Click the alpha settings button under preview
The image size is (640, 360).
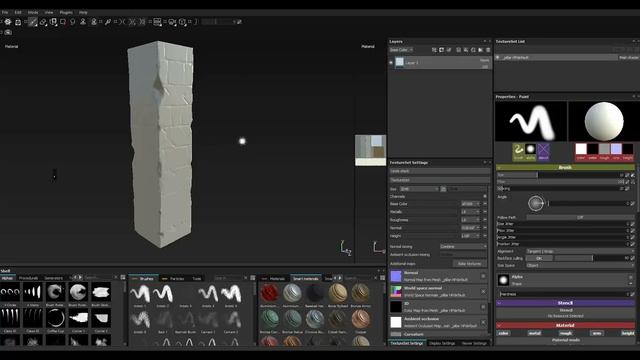point(530,151)
